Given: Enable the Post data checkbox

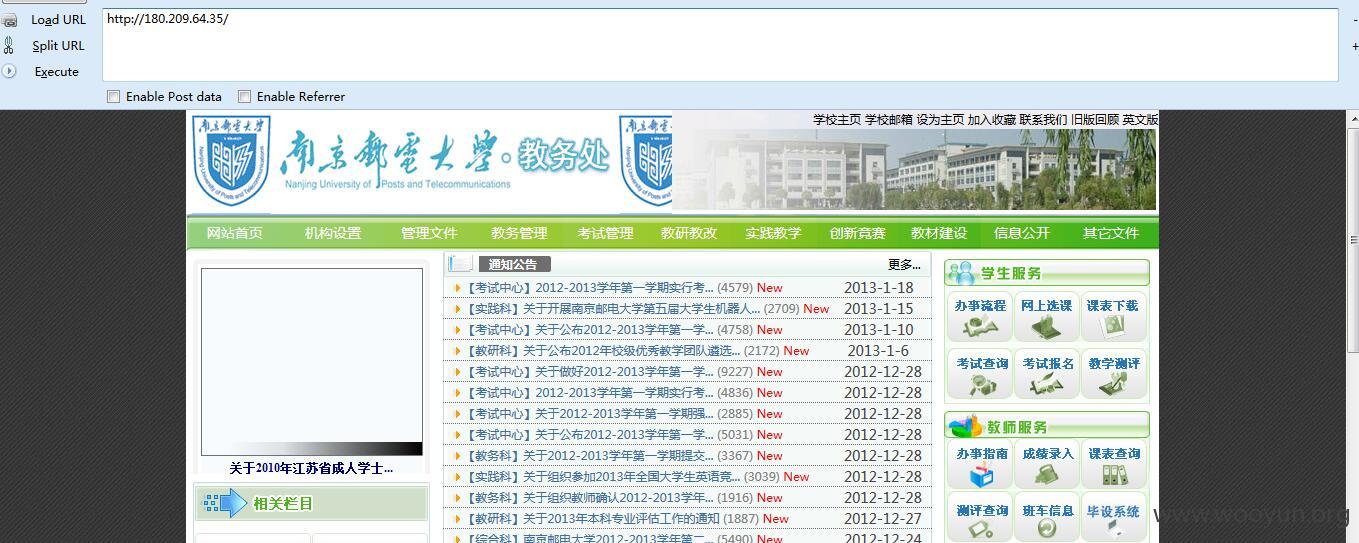Looking at the screenshot, I should (x=114, y=97).
